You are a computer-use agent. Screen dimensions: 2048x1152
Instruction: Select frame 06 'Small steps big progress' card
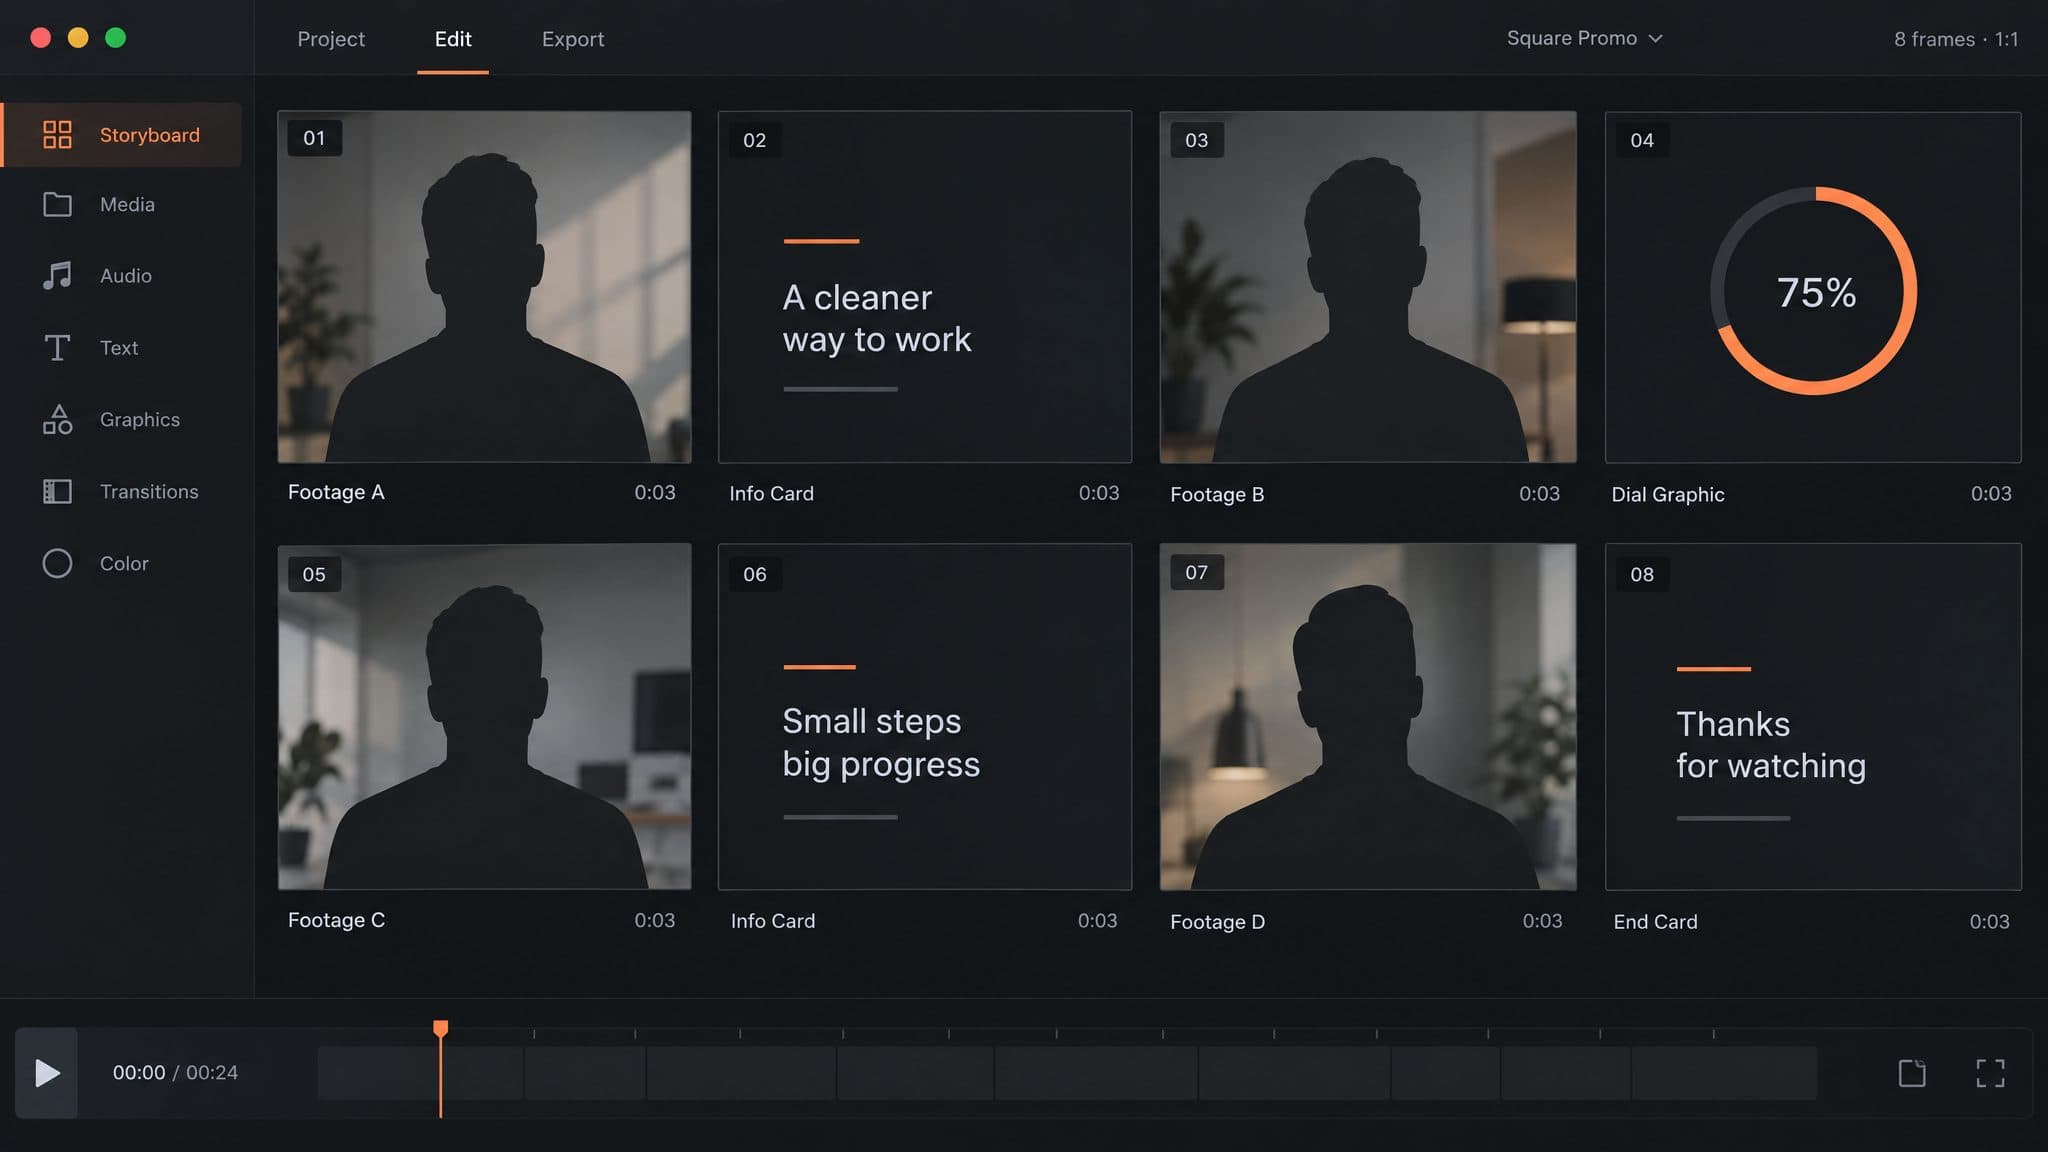[925, 716]
